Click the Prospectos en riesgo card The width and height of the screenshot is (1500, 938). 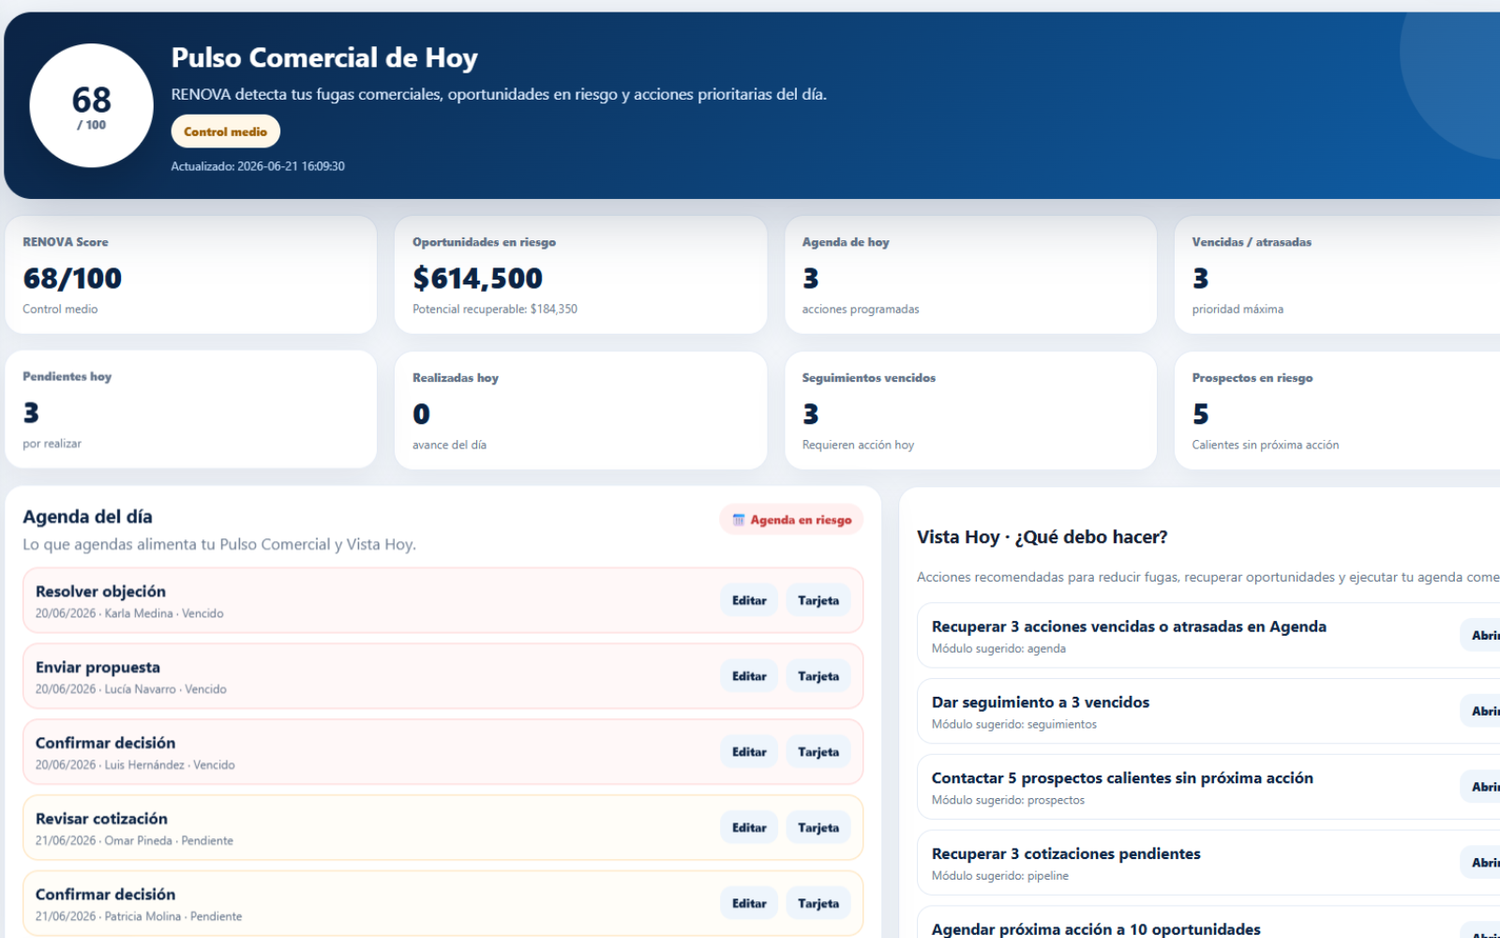coord(1337,410)
